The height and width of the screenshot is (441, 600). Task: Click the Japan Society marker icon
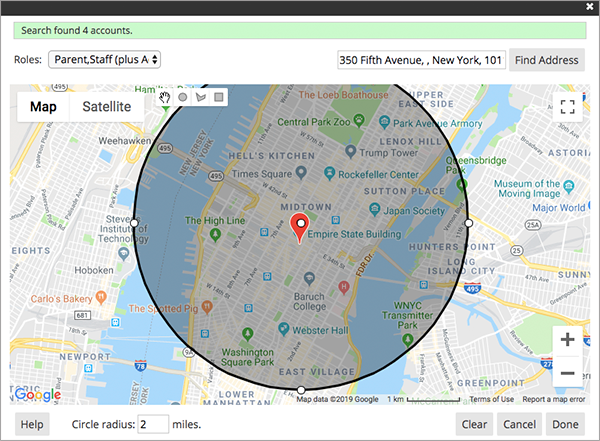coord(375,209)
